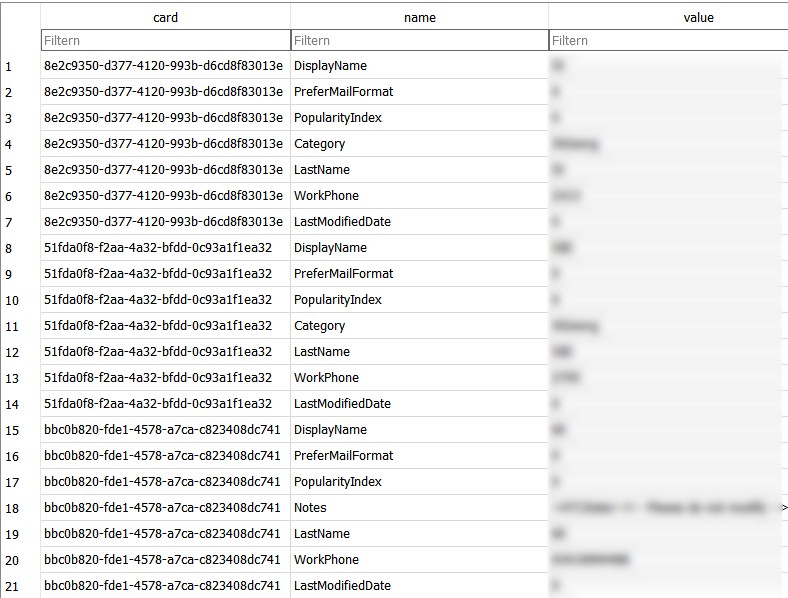Focus the name column filter field
788x598 pixels.
420,40
